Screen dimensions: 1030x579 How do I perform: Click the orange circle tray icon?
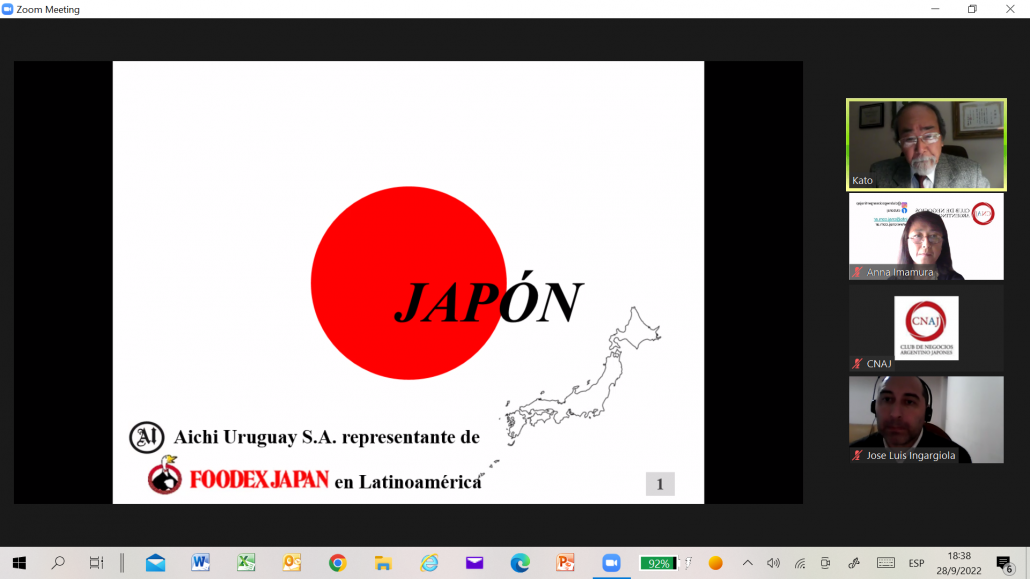(x=715, y=563)
